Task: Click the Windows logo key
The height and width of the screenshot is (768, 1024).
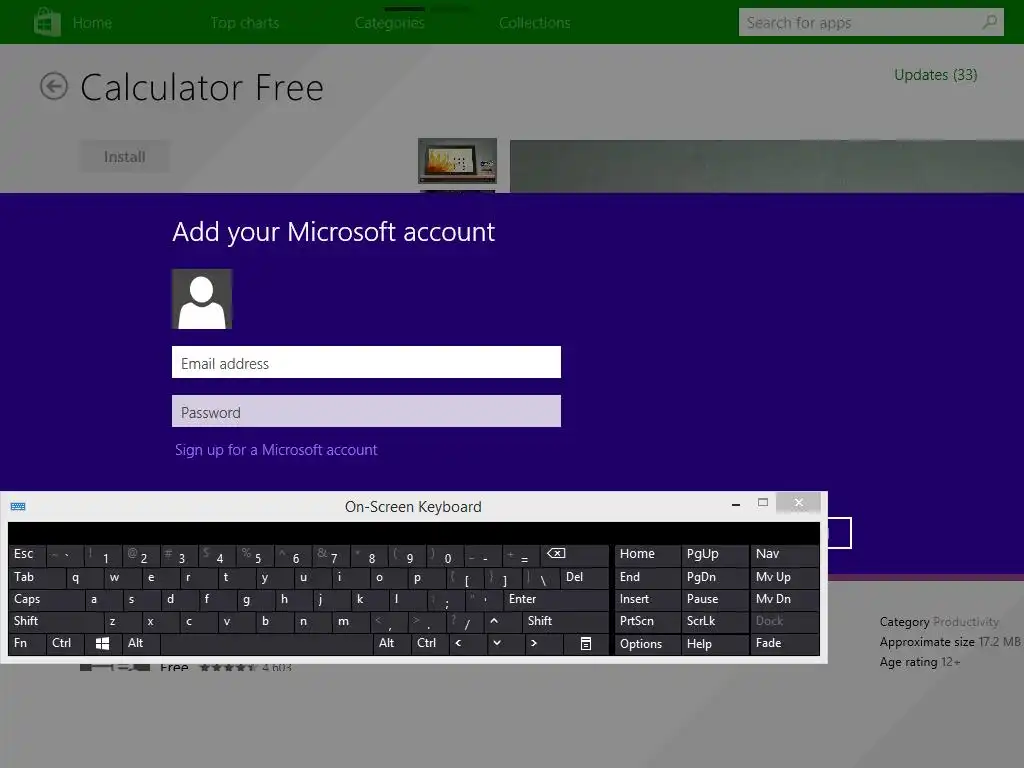Action: click(103, 643)
